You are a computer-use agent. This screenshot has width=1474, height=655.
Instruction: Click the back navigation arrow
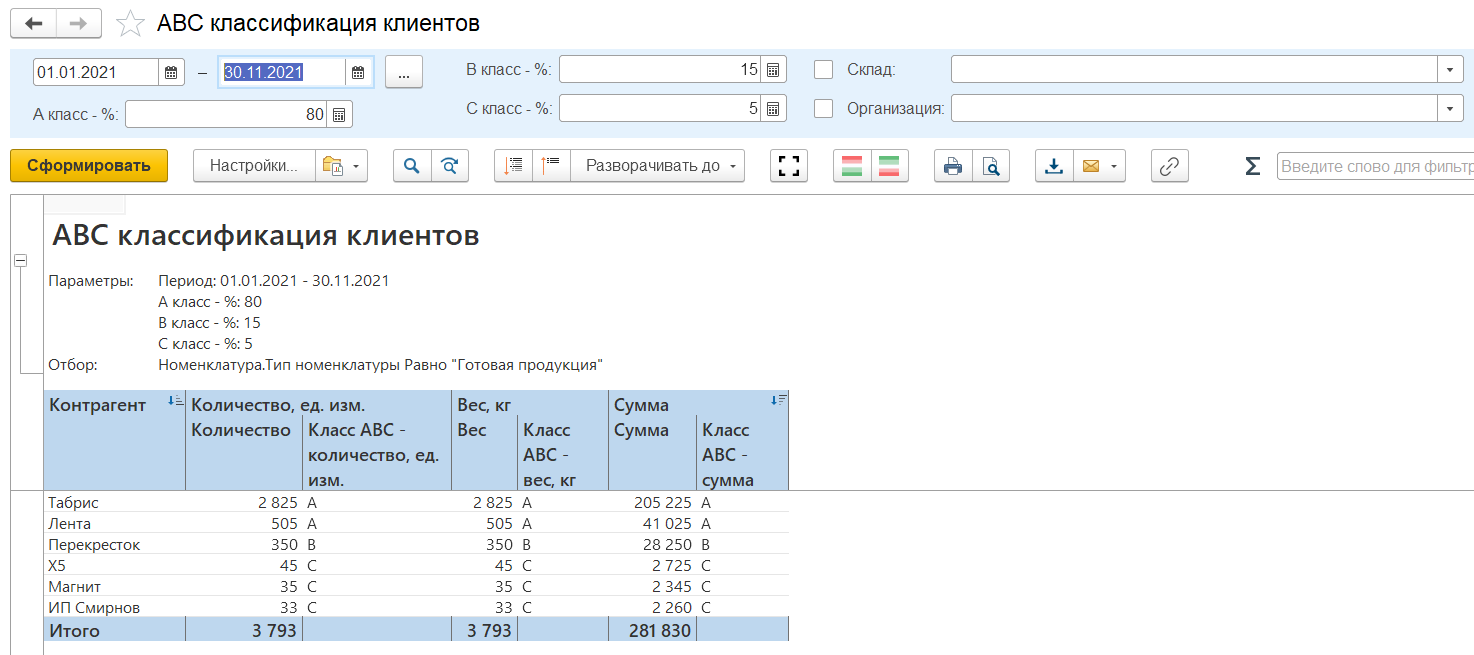tap(33, 23)
